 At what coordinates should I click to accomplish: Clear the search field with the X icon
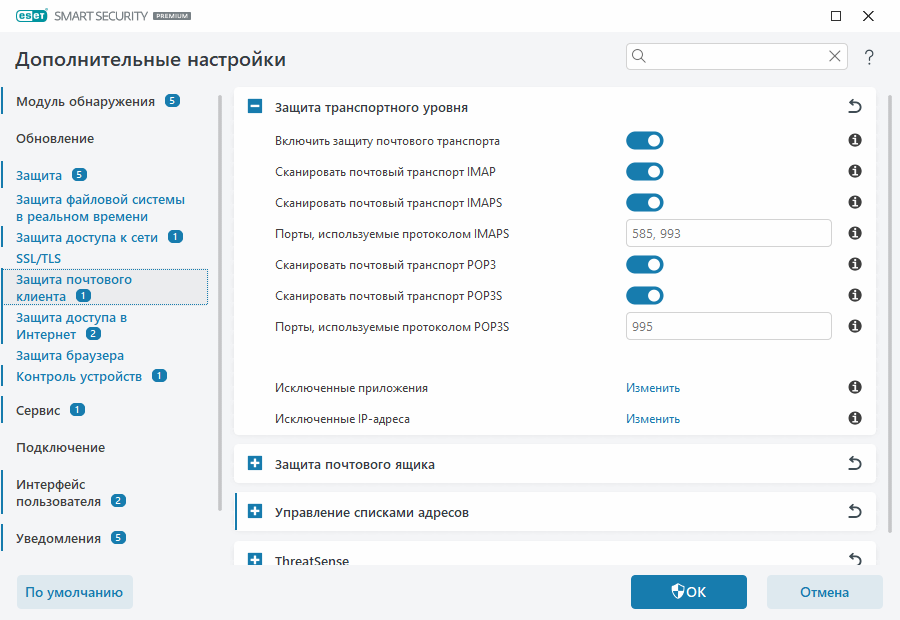pyautogui.click(x=834, y=56)
